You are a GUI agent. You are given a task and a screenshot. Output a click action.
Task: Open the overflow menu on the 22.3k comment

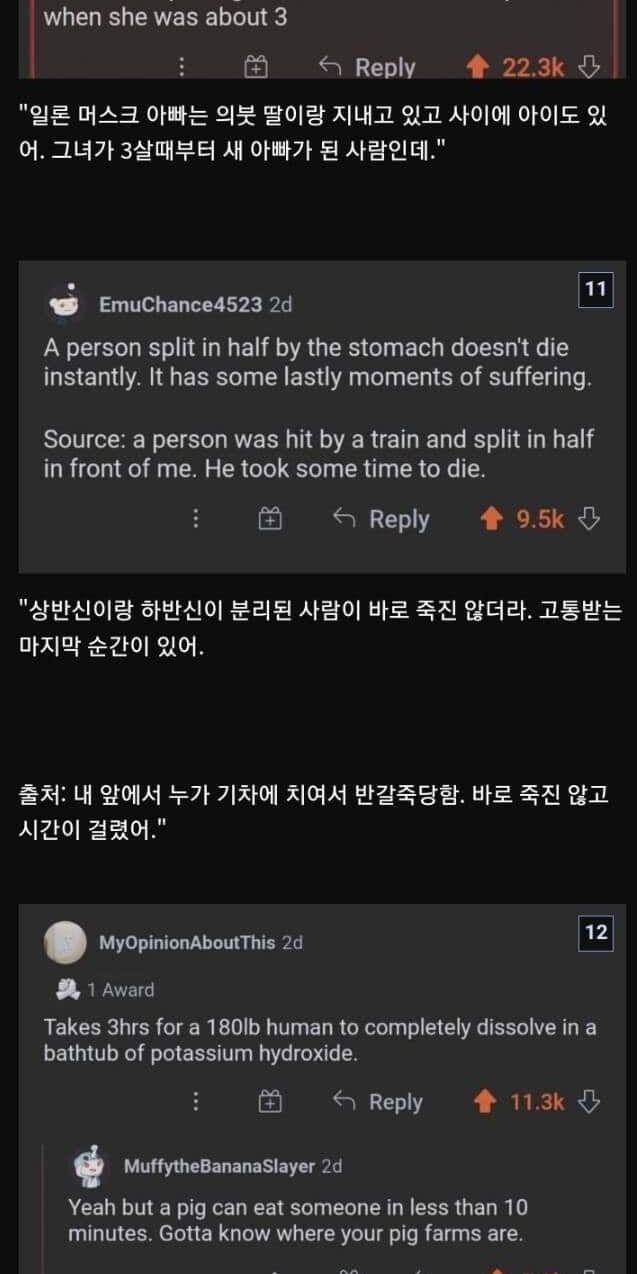point(182,67)
